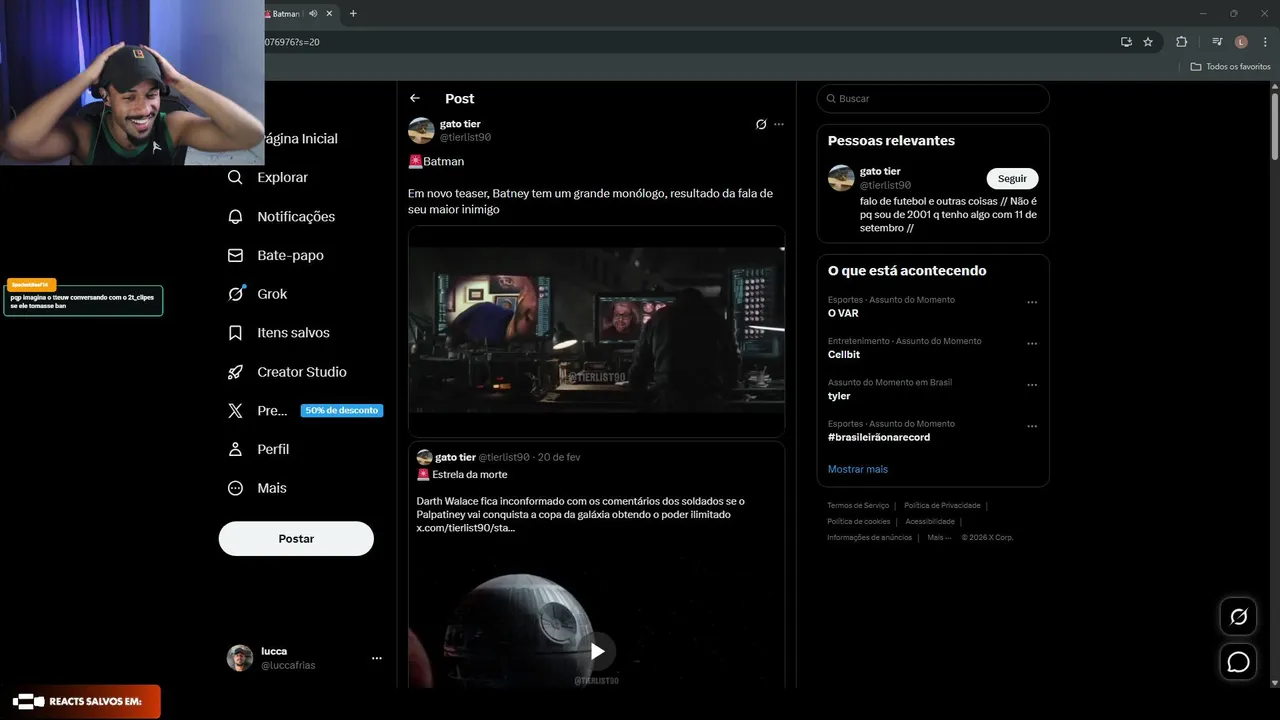Image resolution: width=1280 pixels, height=720 pixels.
Task: Open options for #brasileirãonarecord trend
Action: (1032, 426)
